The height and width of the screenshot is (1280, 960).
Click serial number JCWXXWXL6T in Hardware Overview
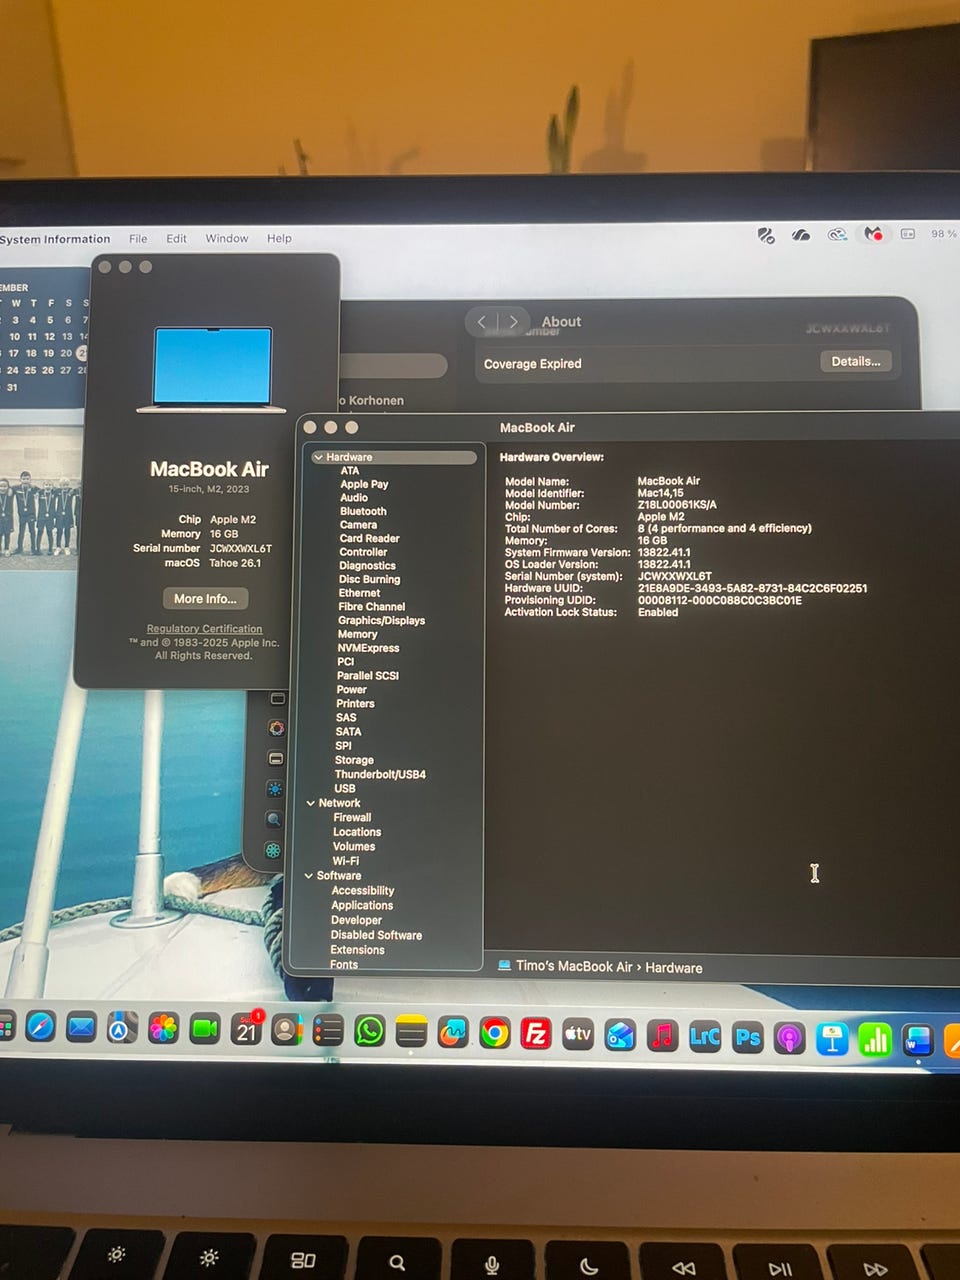coord(674,576)
